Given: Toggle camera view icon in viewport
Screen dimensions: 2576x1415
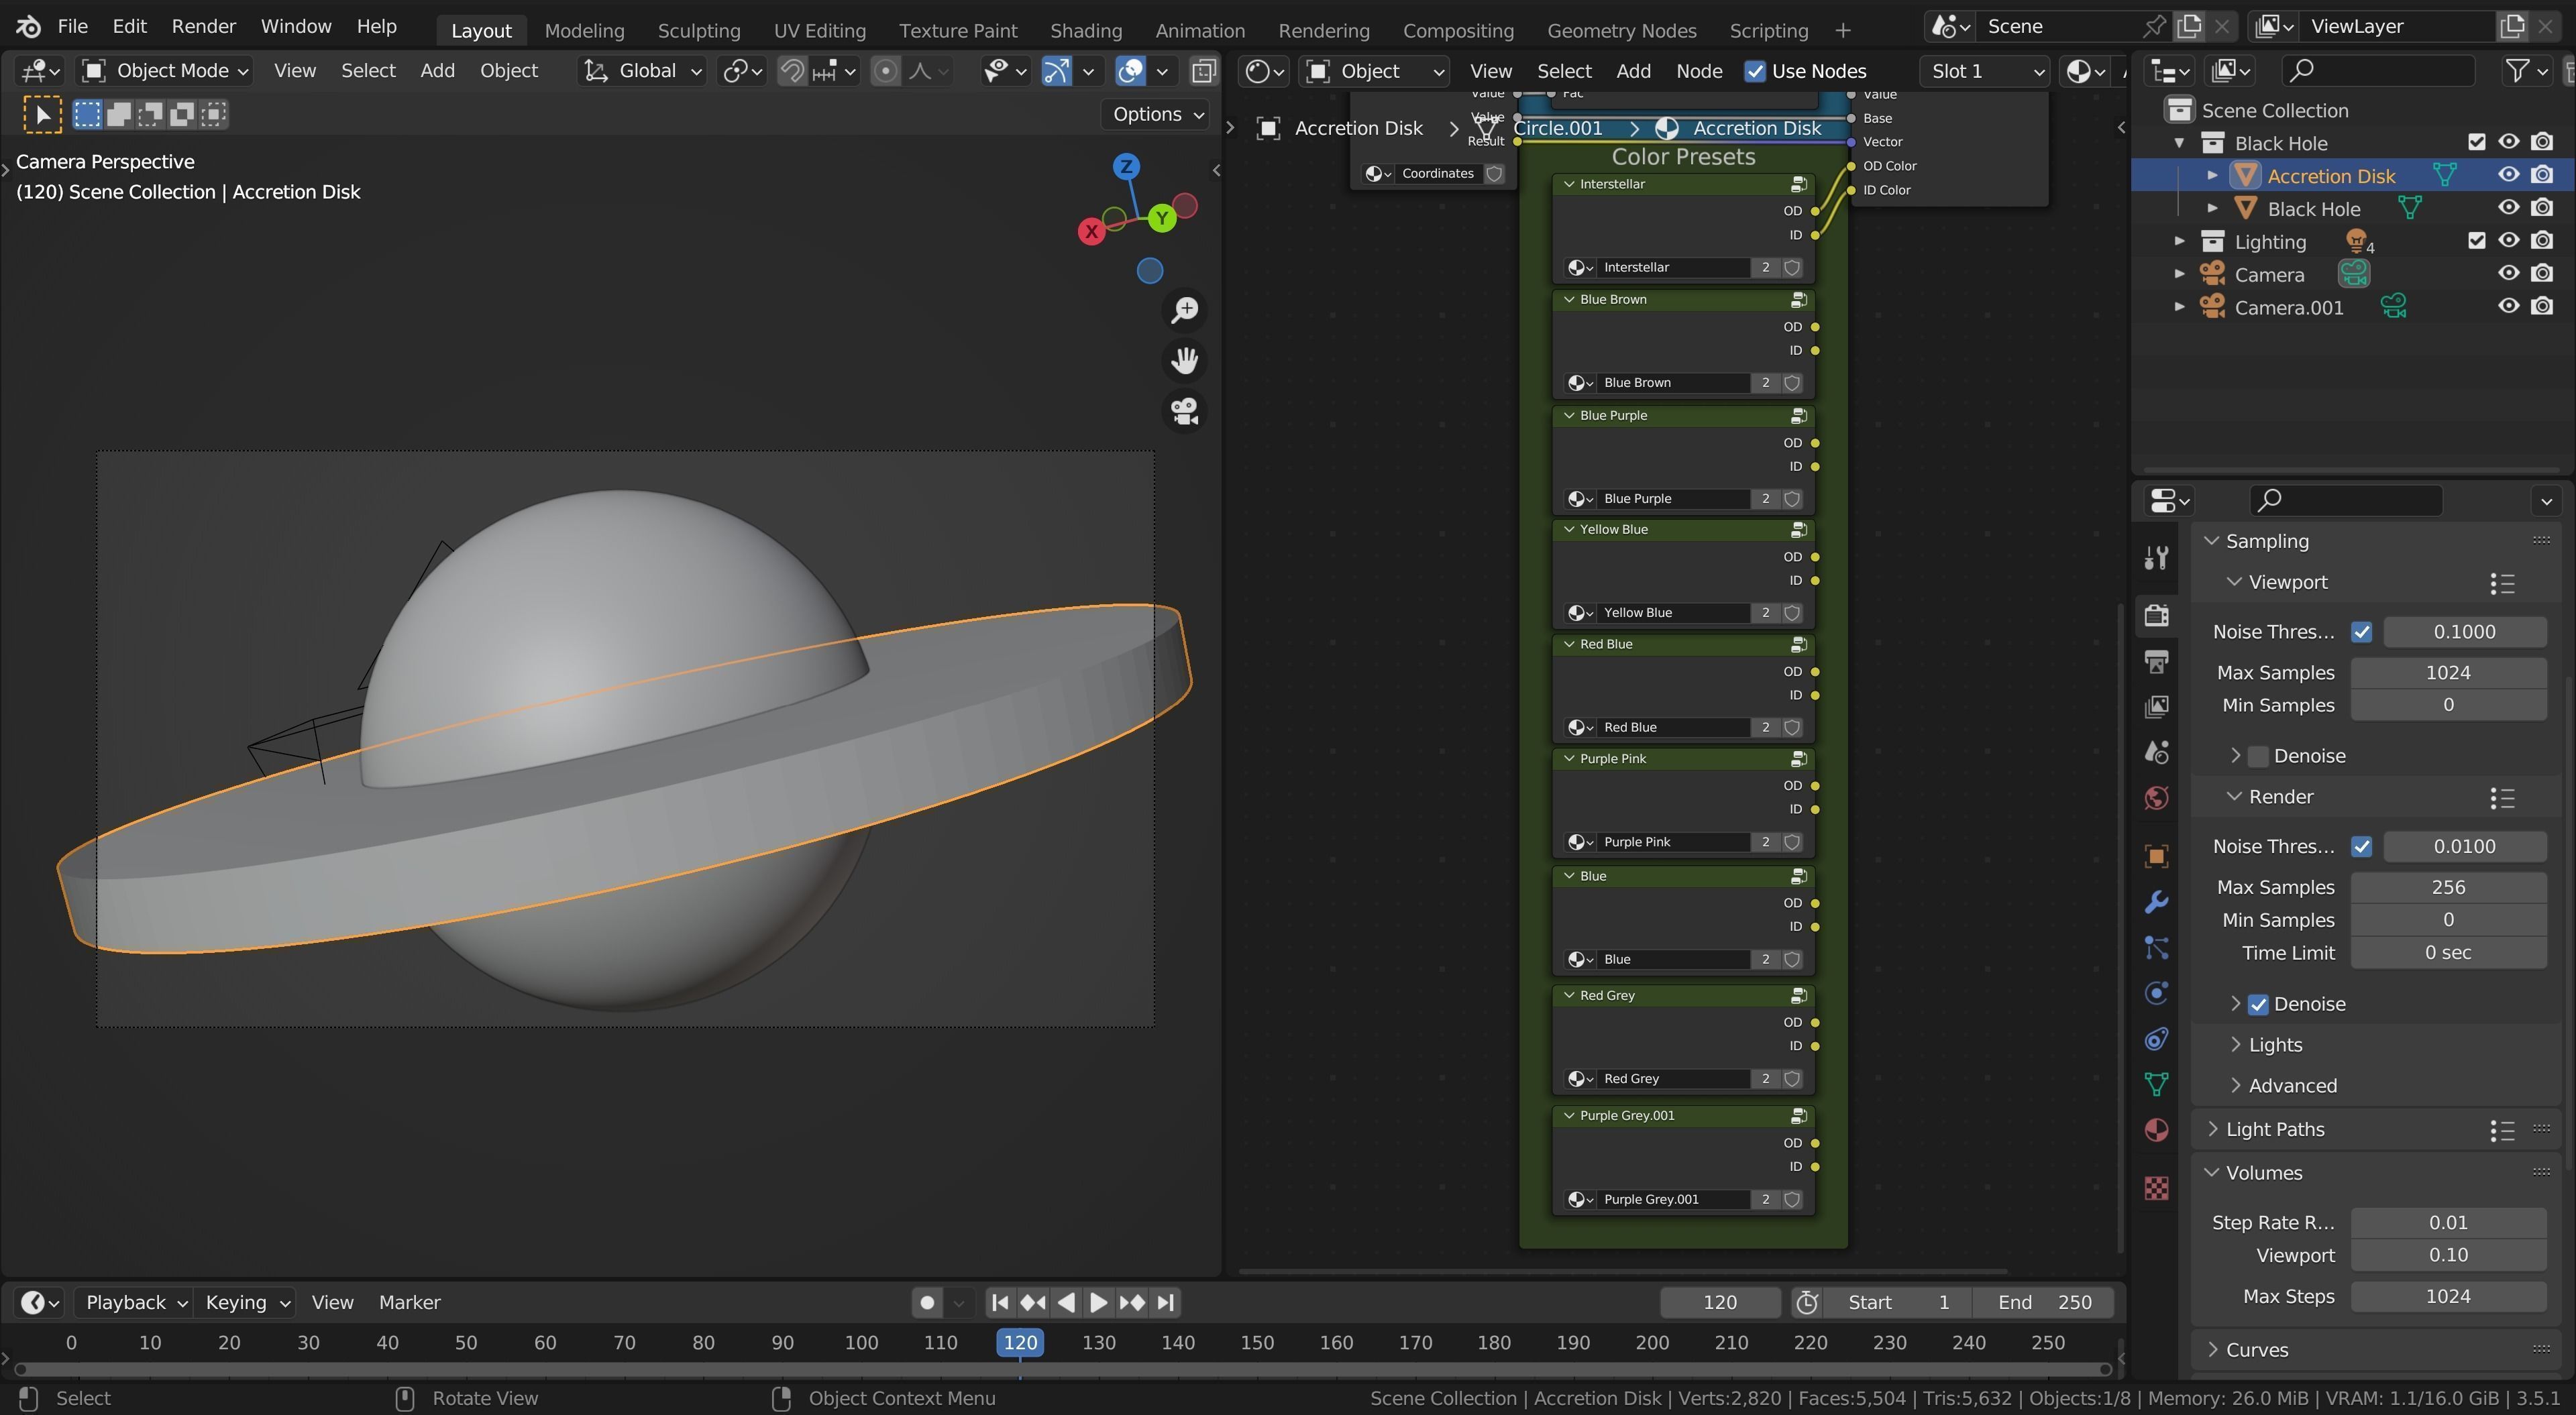Looking at the screenshot, I should tap(1185, 411).
